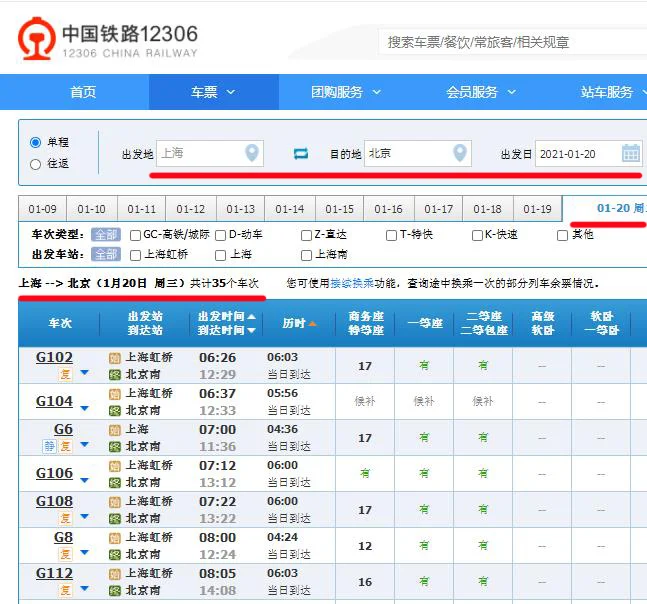The image size is (647, 604).
Task: Expand stop details for train G106
Action: click(x=85, y=480)
